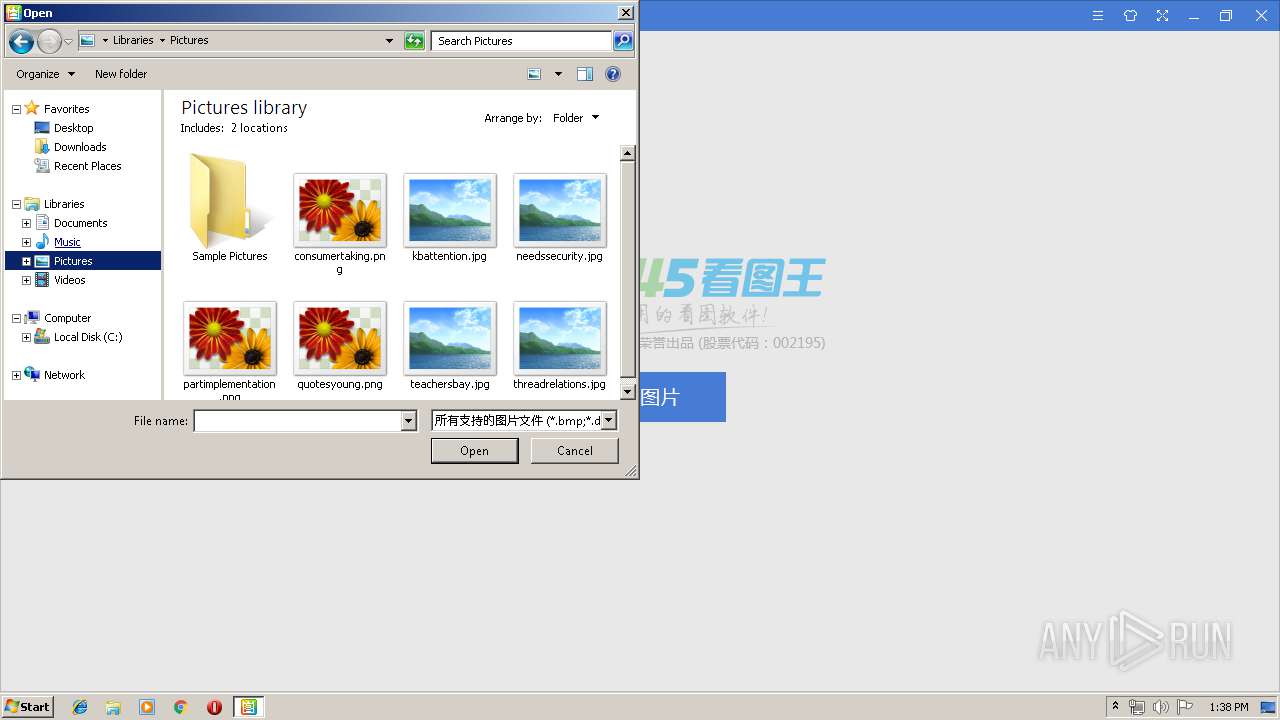Click the volume speaker tray icon
The width and height of the screenshot is (1280, 720).
click(1160, 707)
